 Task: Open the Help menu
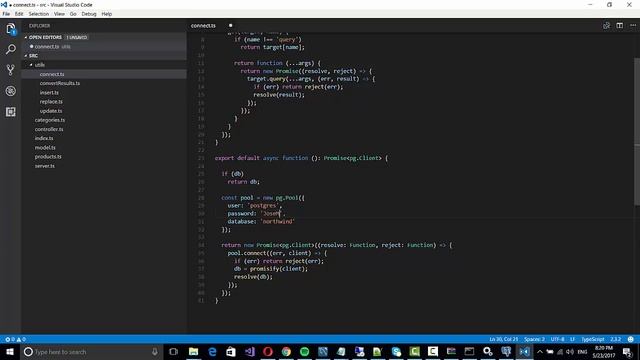[x=107, y=14]
